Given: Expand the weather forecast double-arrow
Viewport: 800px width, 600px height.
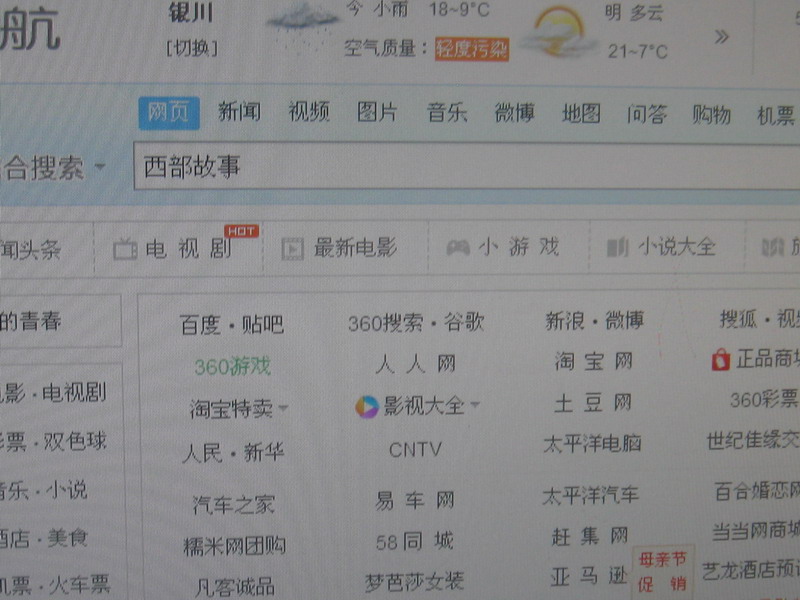Looking at the screenshot, I should [x=721, y=37].
